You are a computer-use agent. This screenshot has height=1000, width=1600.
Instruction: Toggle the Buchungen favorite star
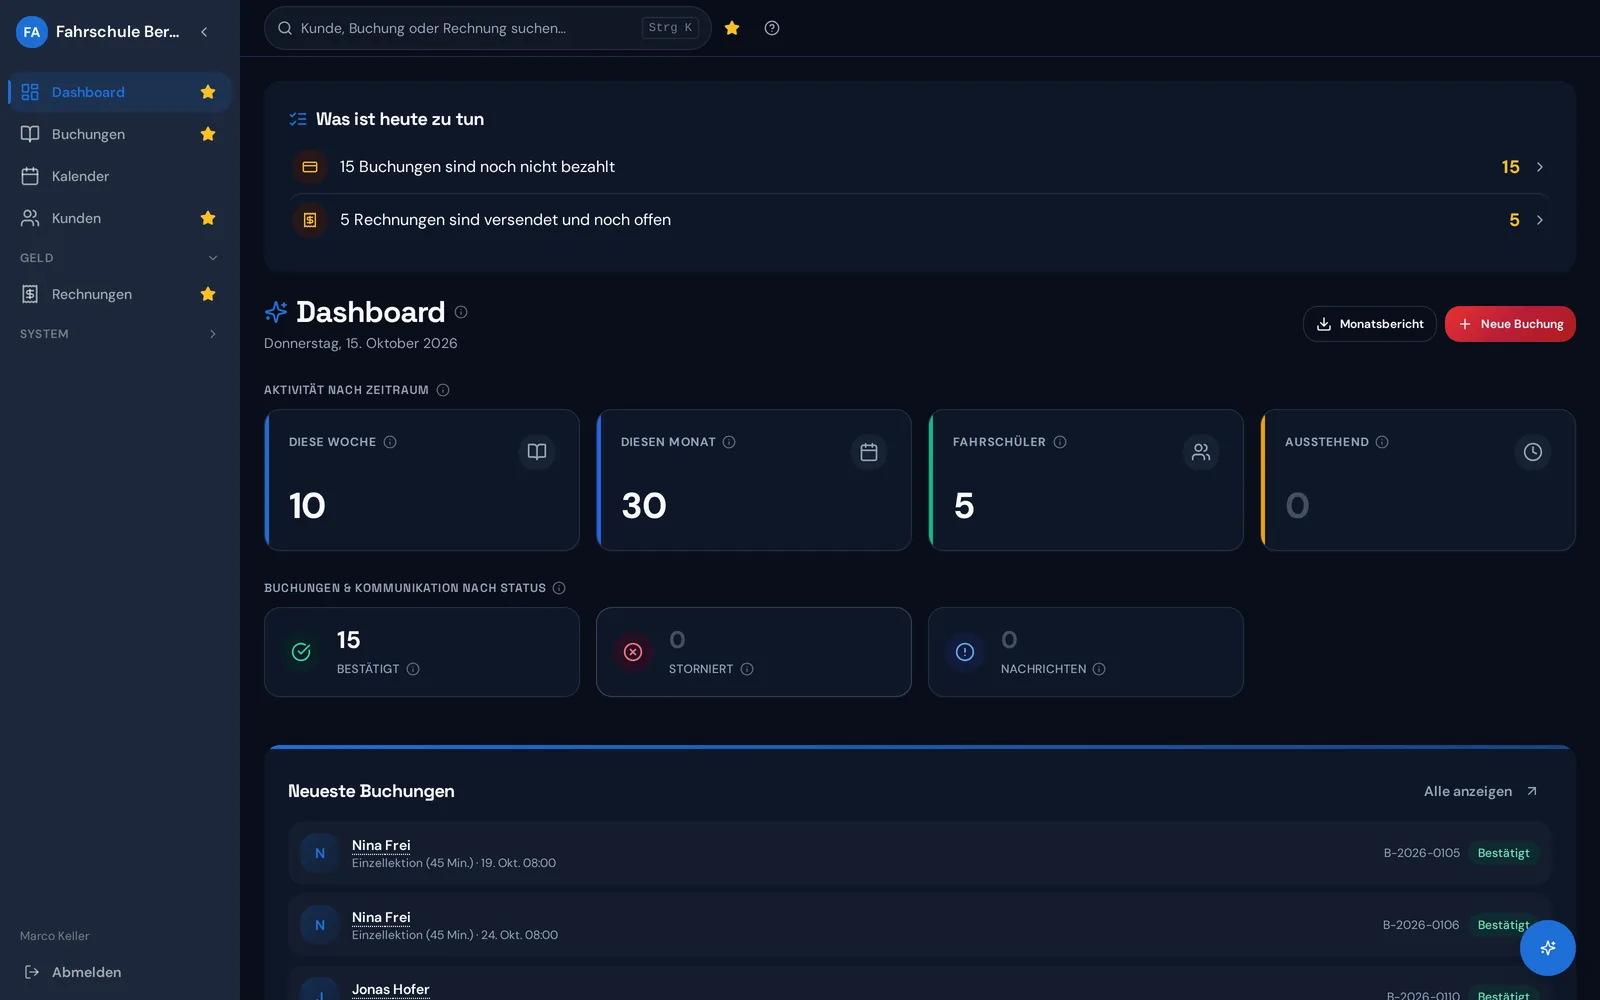click(x=208, y=134)
